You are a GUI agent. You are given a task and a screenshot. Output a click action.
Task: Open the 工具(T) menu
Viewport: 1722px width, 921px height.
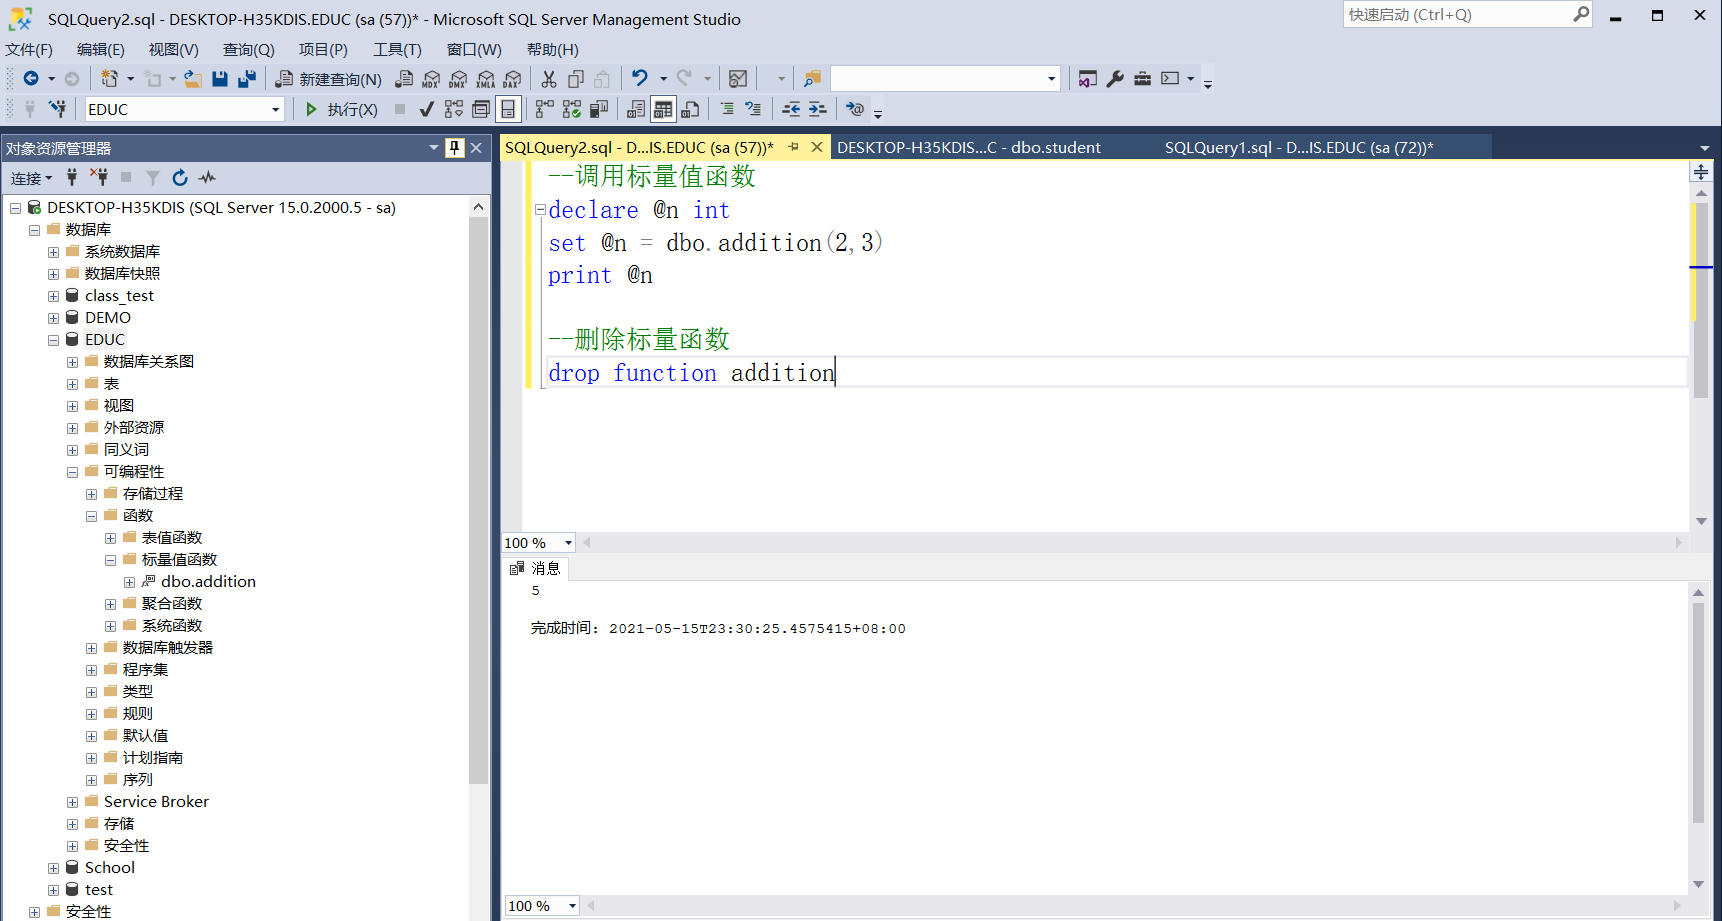(397, 50)
